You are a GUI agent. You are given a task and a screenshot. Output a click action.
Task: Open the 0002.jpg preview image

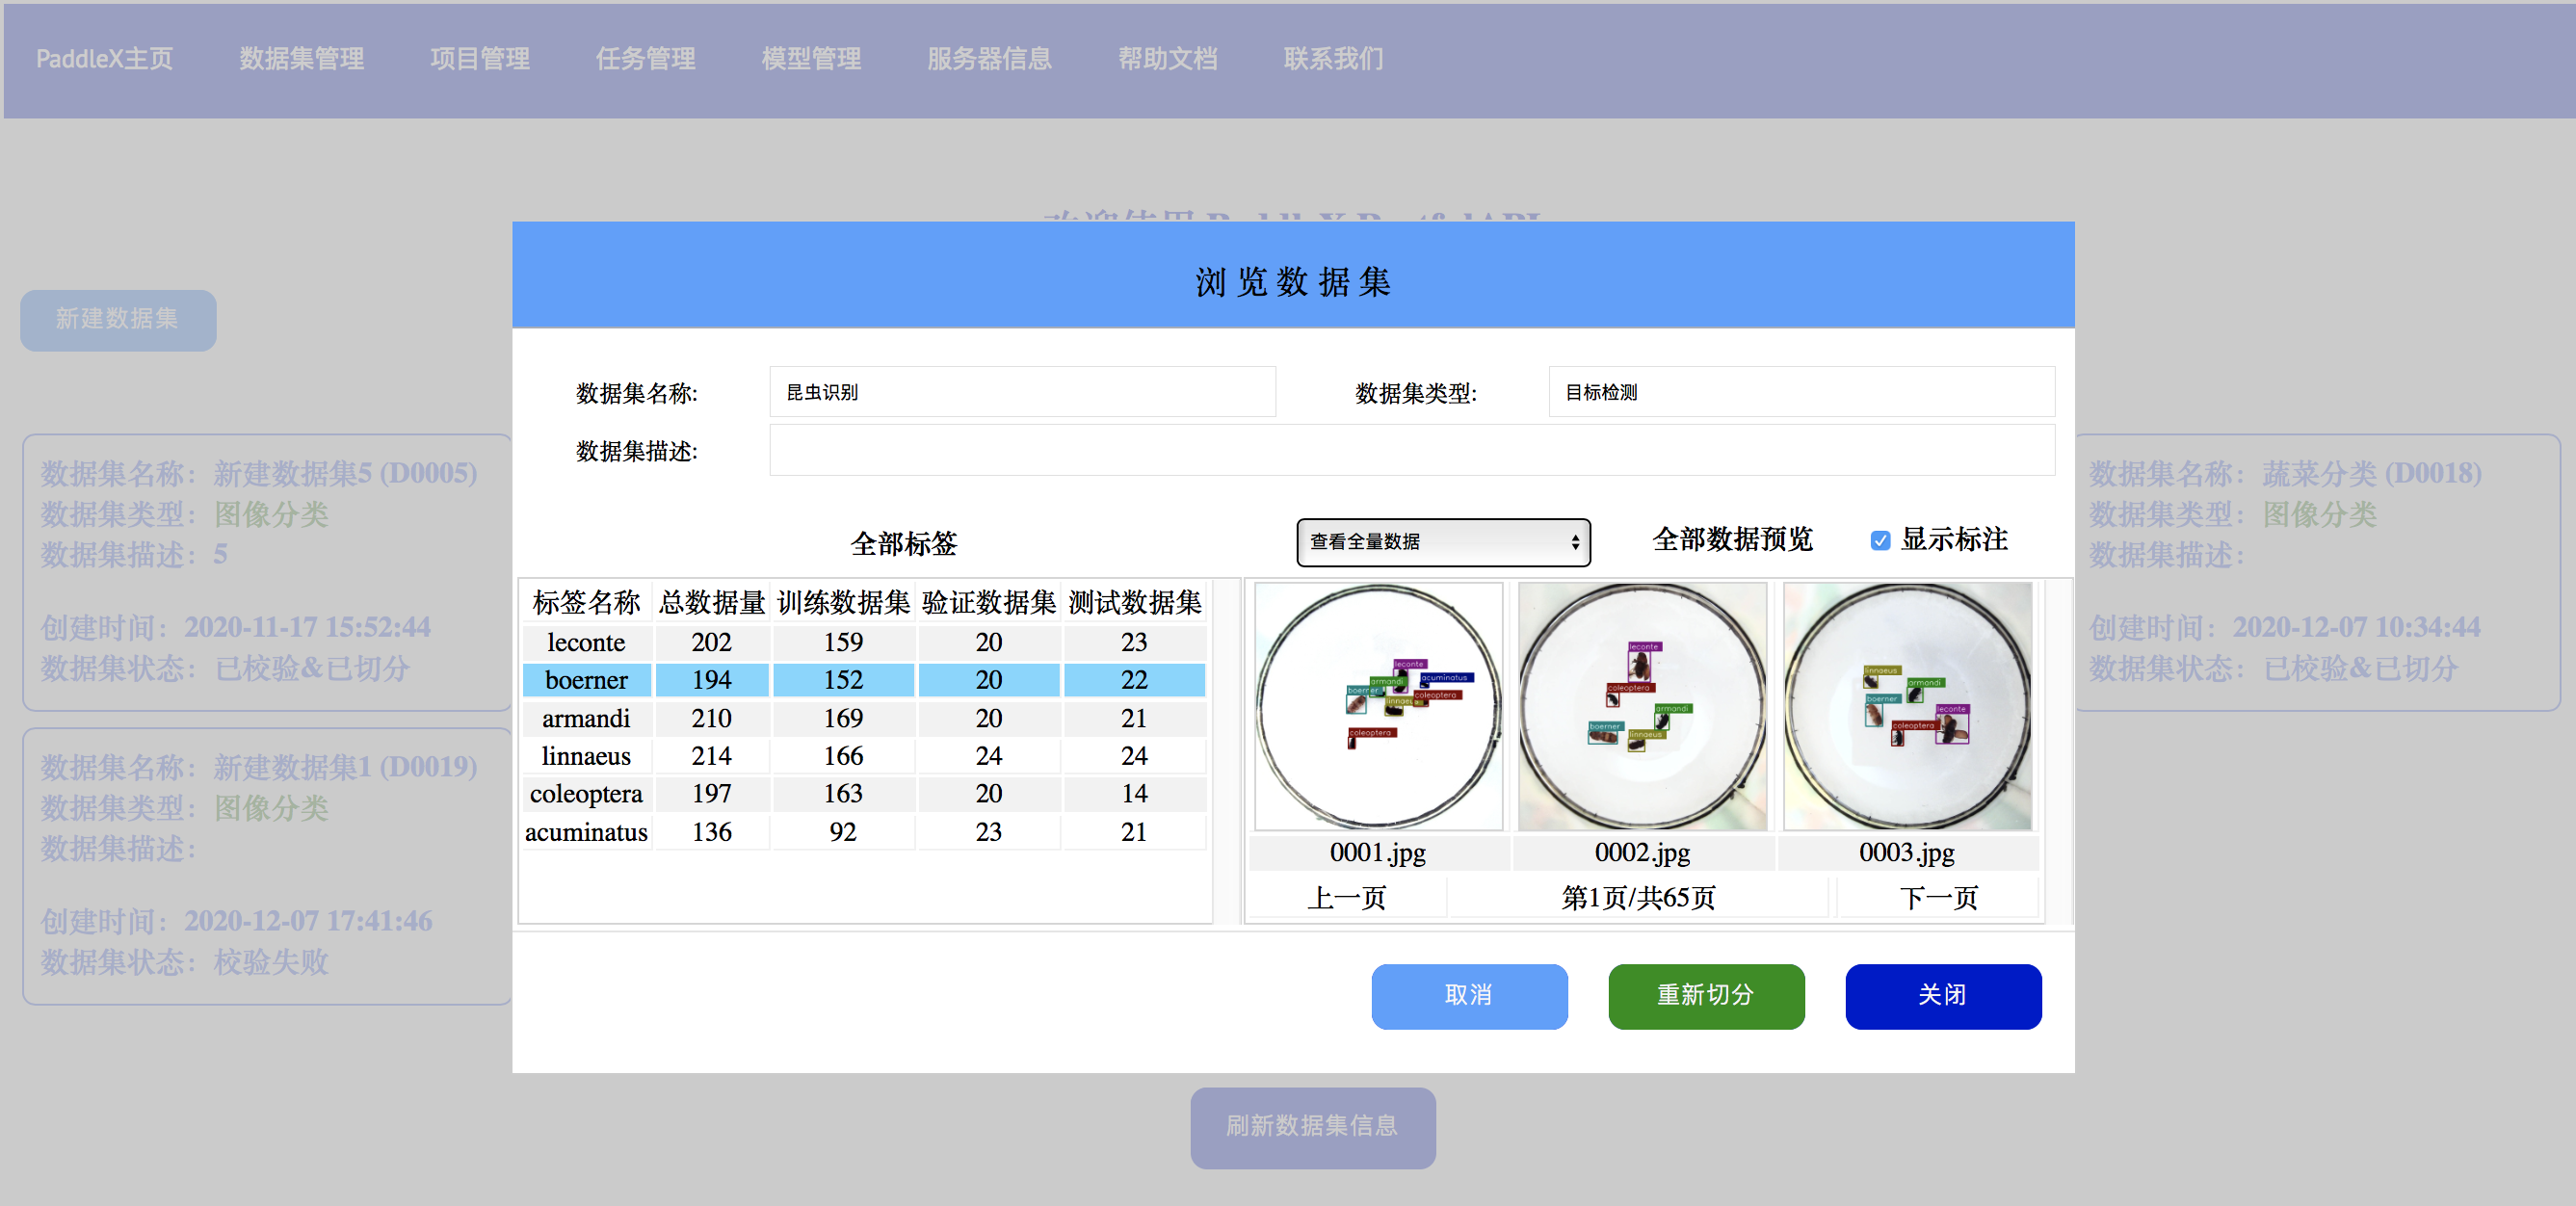[x=1642, y=706]
